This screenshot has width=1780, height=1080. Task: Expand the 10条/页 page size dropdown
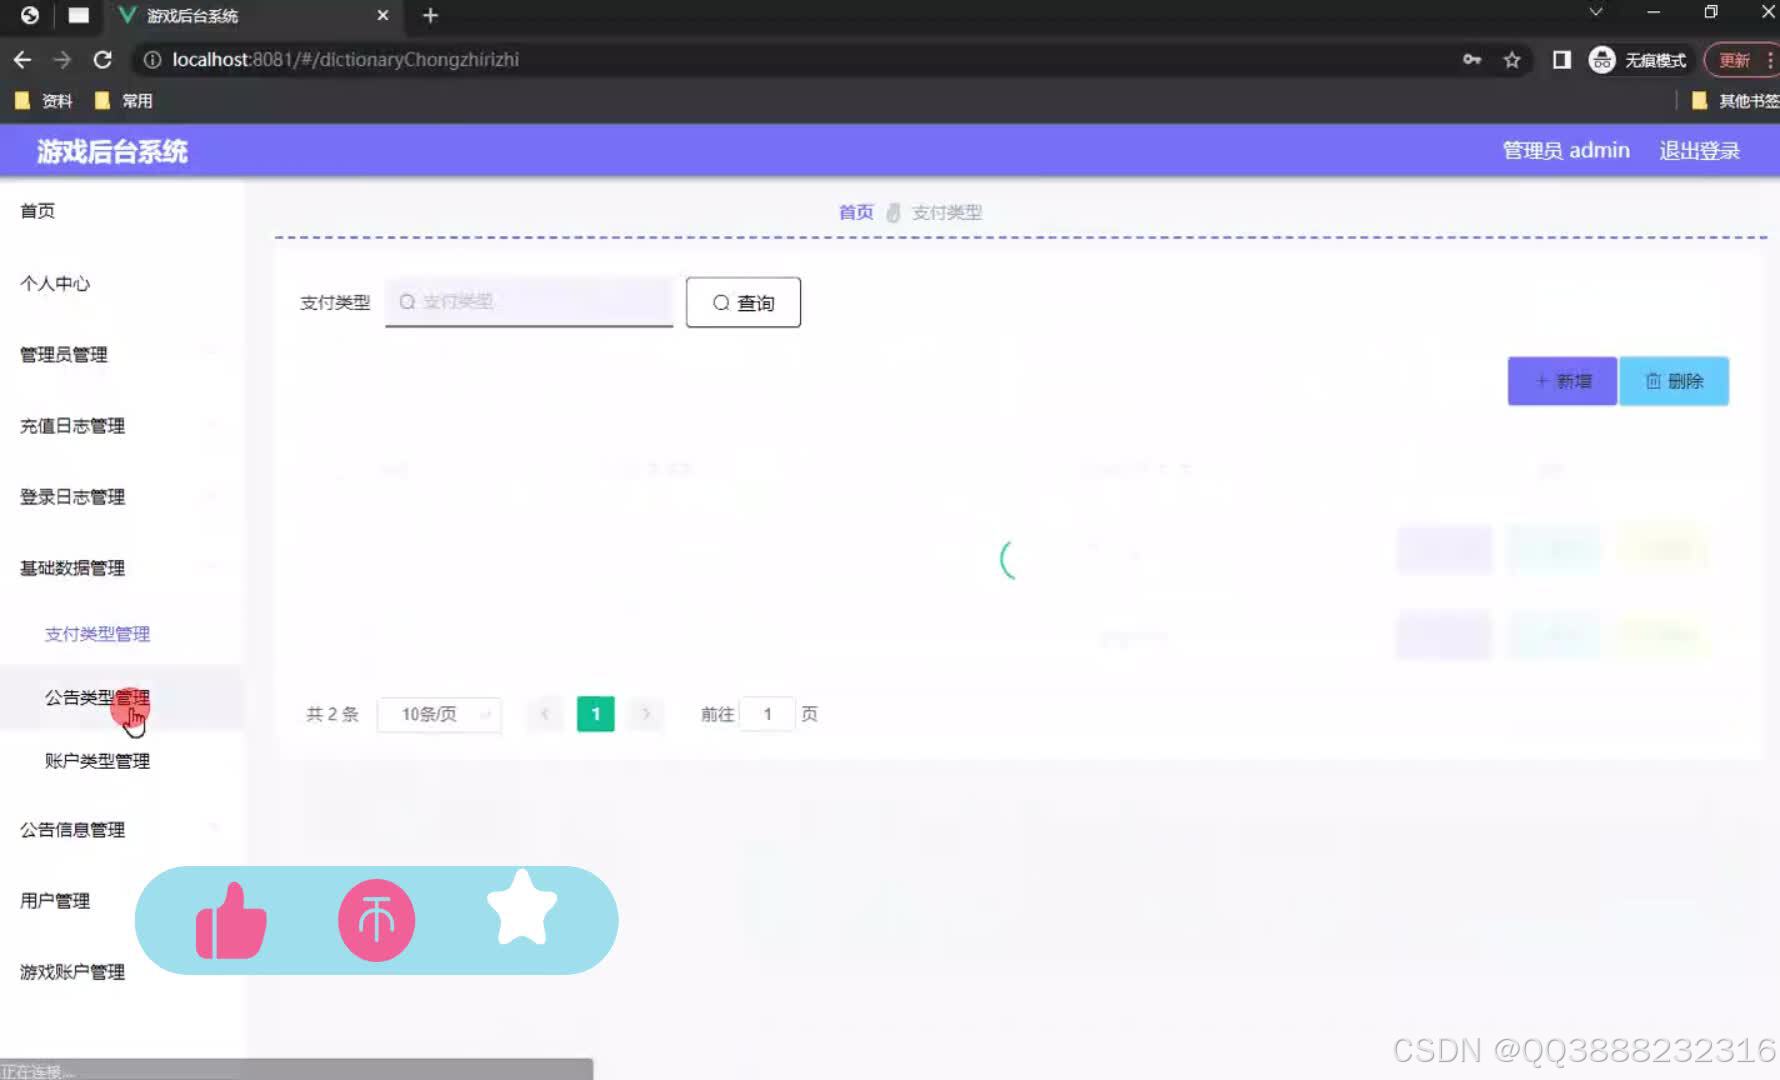pyautogui.click(x=438, y=713)
